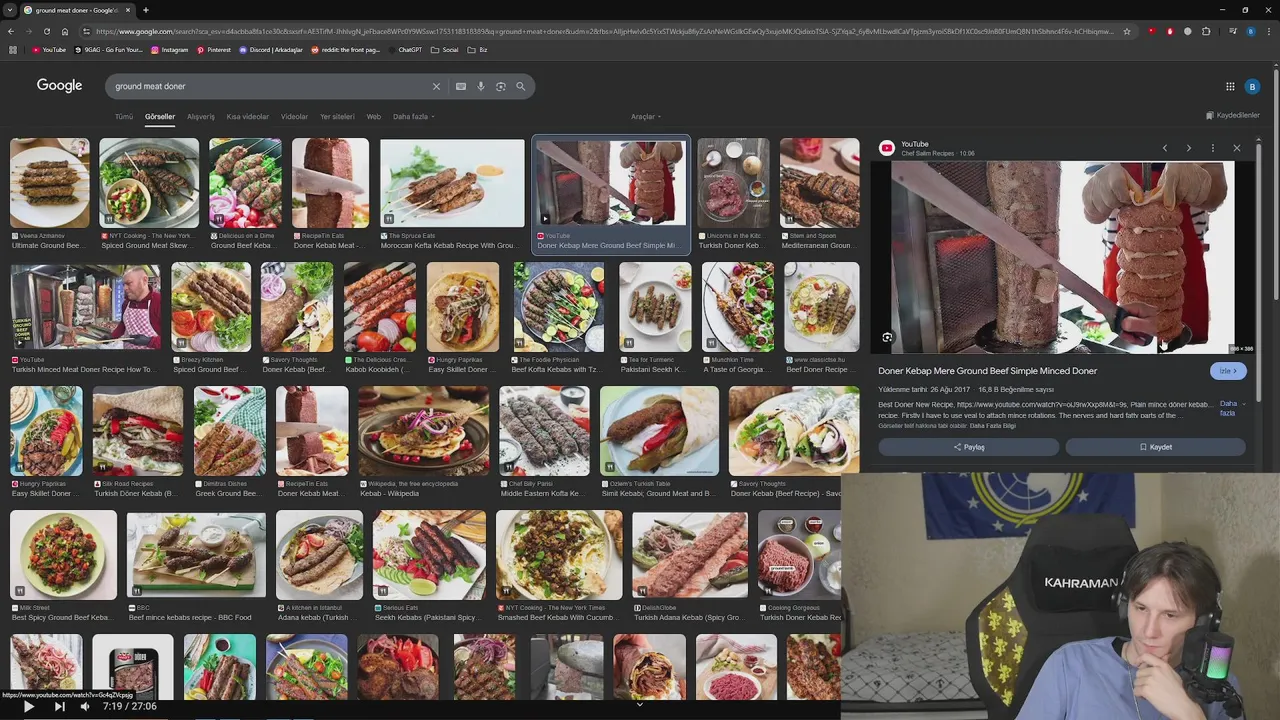Open the Pinterest bookmark

tap(214, 50)
